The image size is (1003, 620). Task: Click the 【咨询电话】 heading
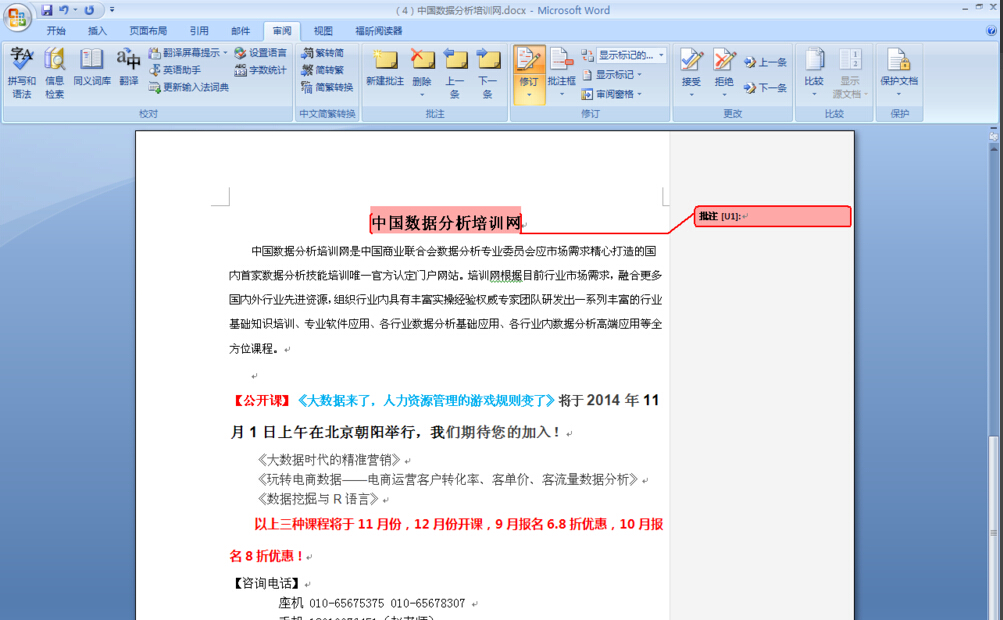point(266,583)
